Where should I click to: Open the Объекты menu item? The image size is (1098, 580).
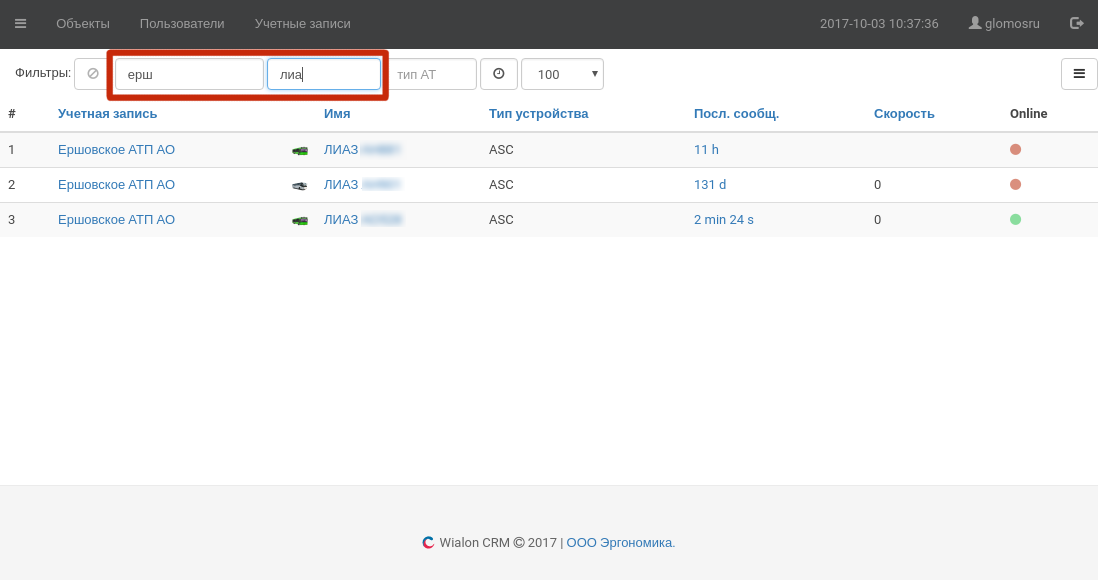pyautogui.click(x=83, y=23)
